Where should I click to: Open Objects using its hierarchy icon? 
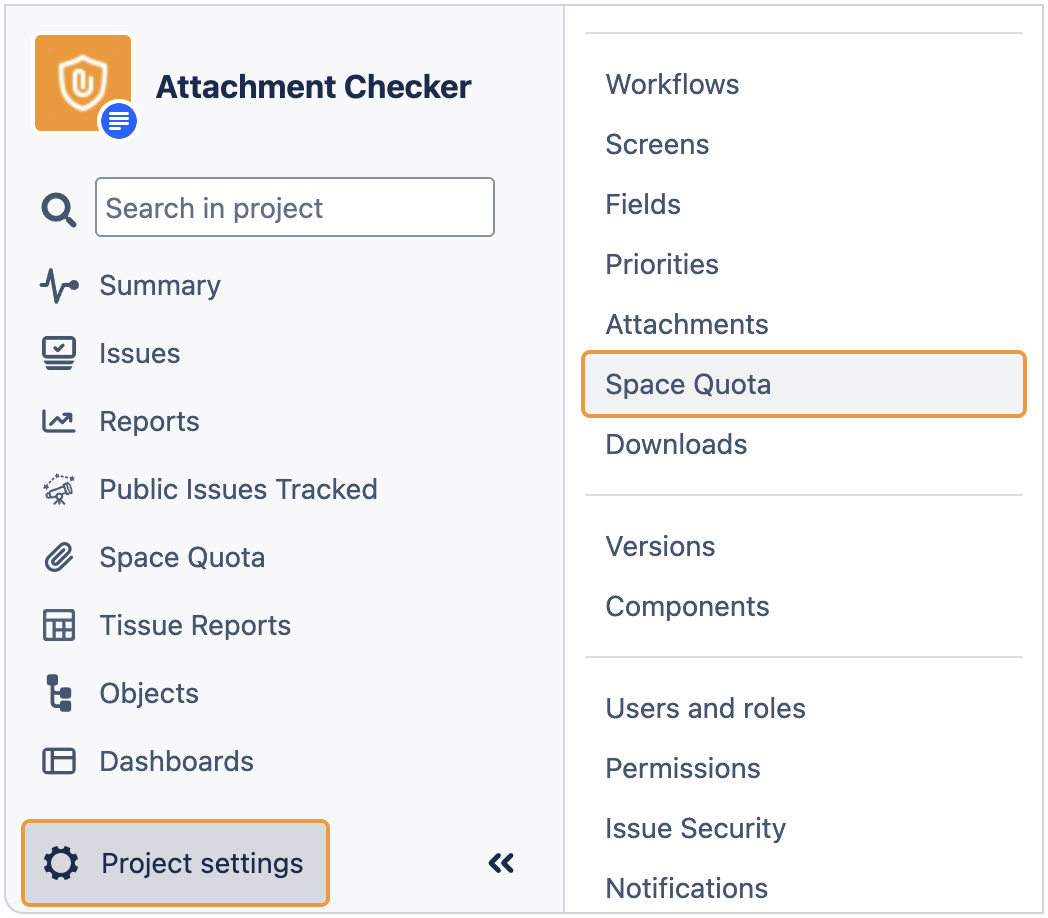tap(59, 693)
